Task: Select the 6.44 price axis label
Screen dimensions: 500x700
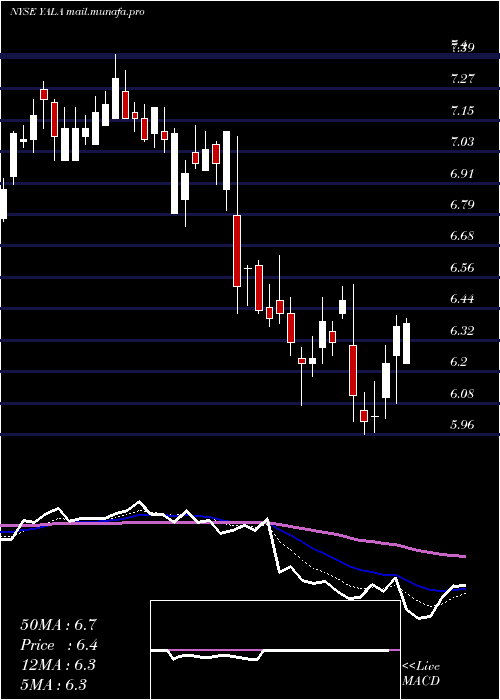Action: (x=462, y=299)
